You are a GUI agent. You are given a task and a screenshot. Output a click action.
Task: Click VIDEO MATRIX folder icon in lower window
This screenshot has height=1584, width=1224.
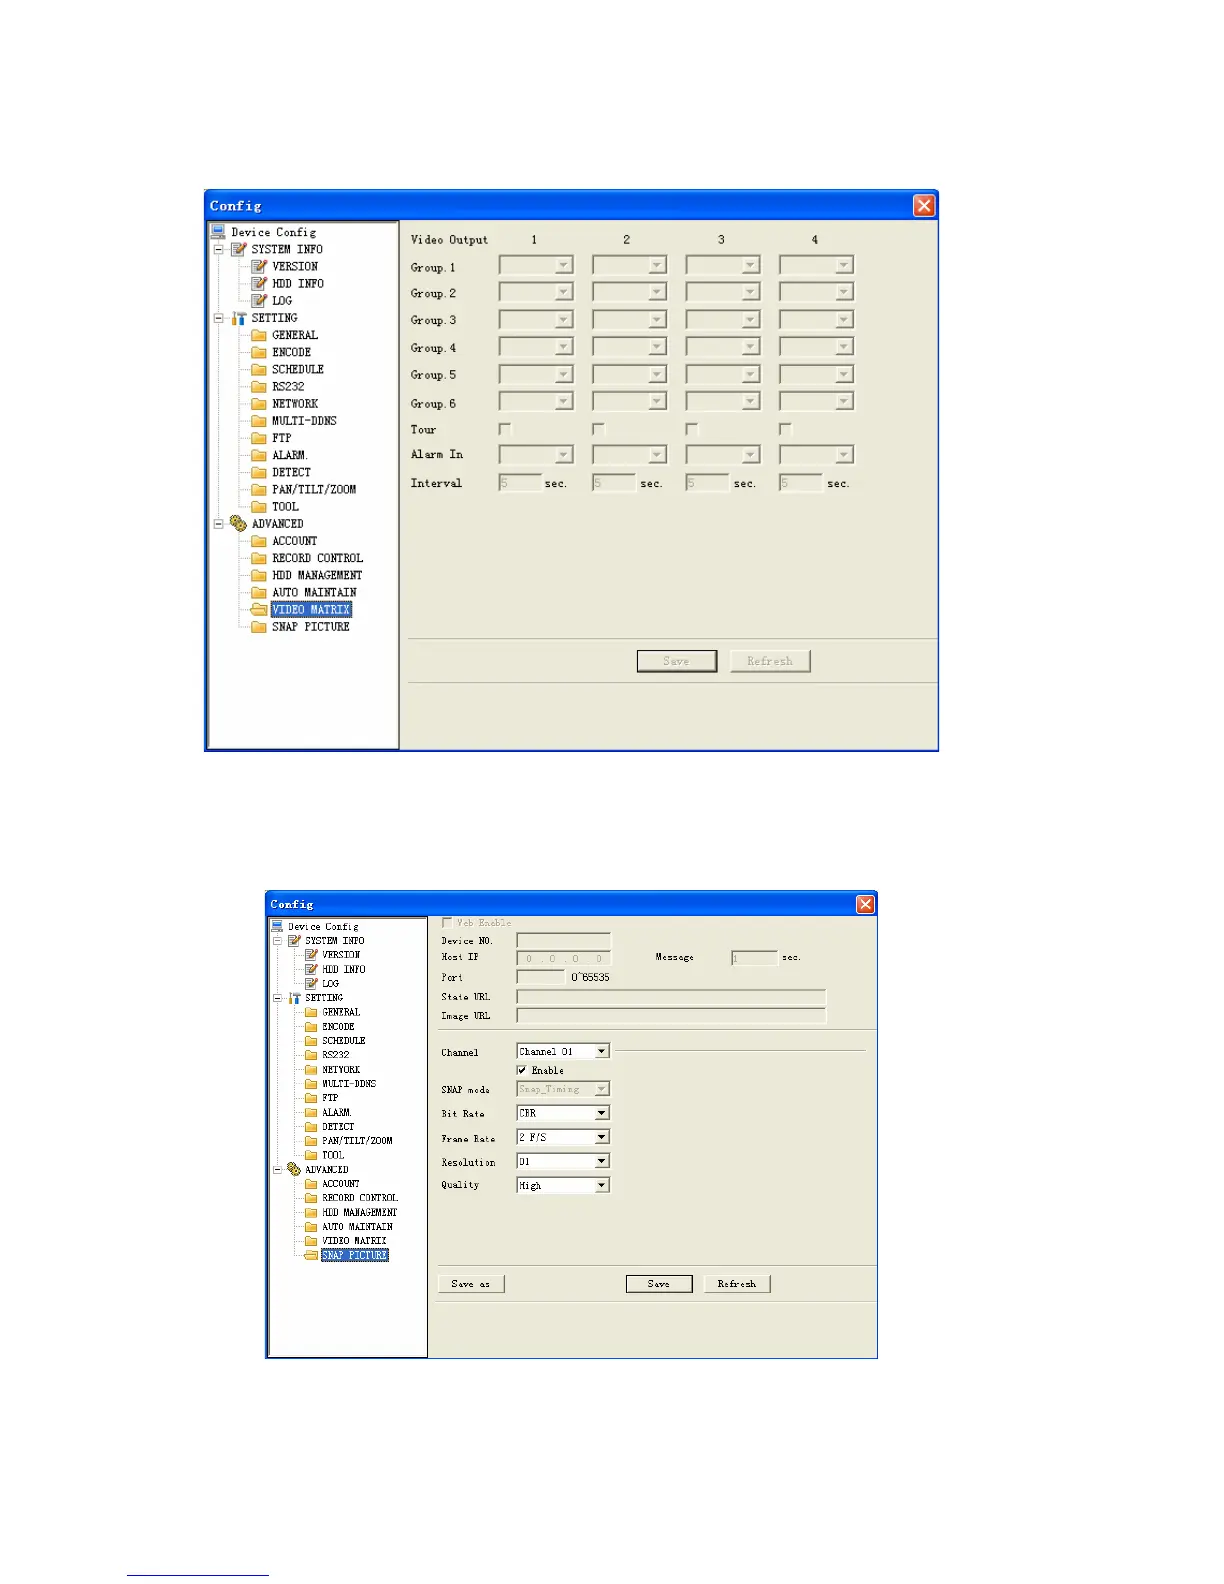[x=311, y=1240]
